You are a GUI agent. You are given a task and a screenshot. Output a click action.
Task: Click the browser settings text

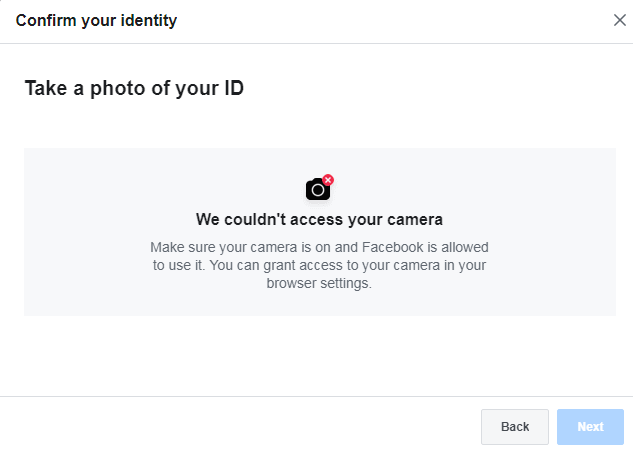319,283
